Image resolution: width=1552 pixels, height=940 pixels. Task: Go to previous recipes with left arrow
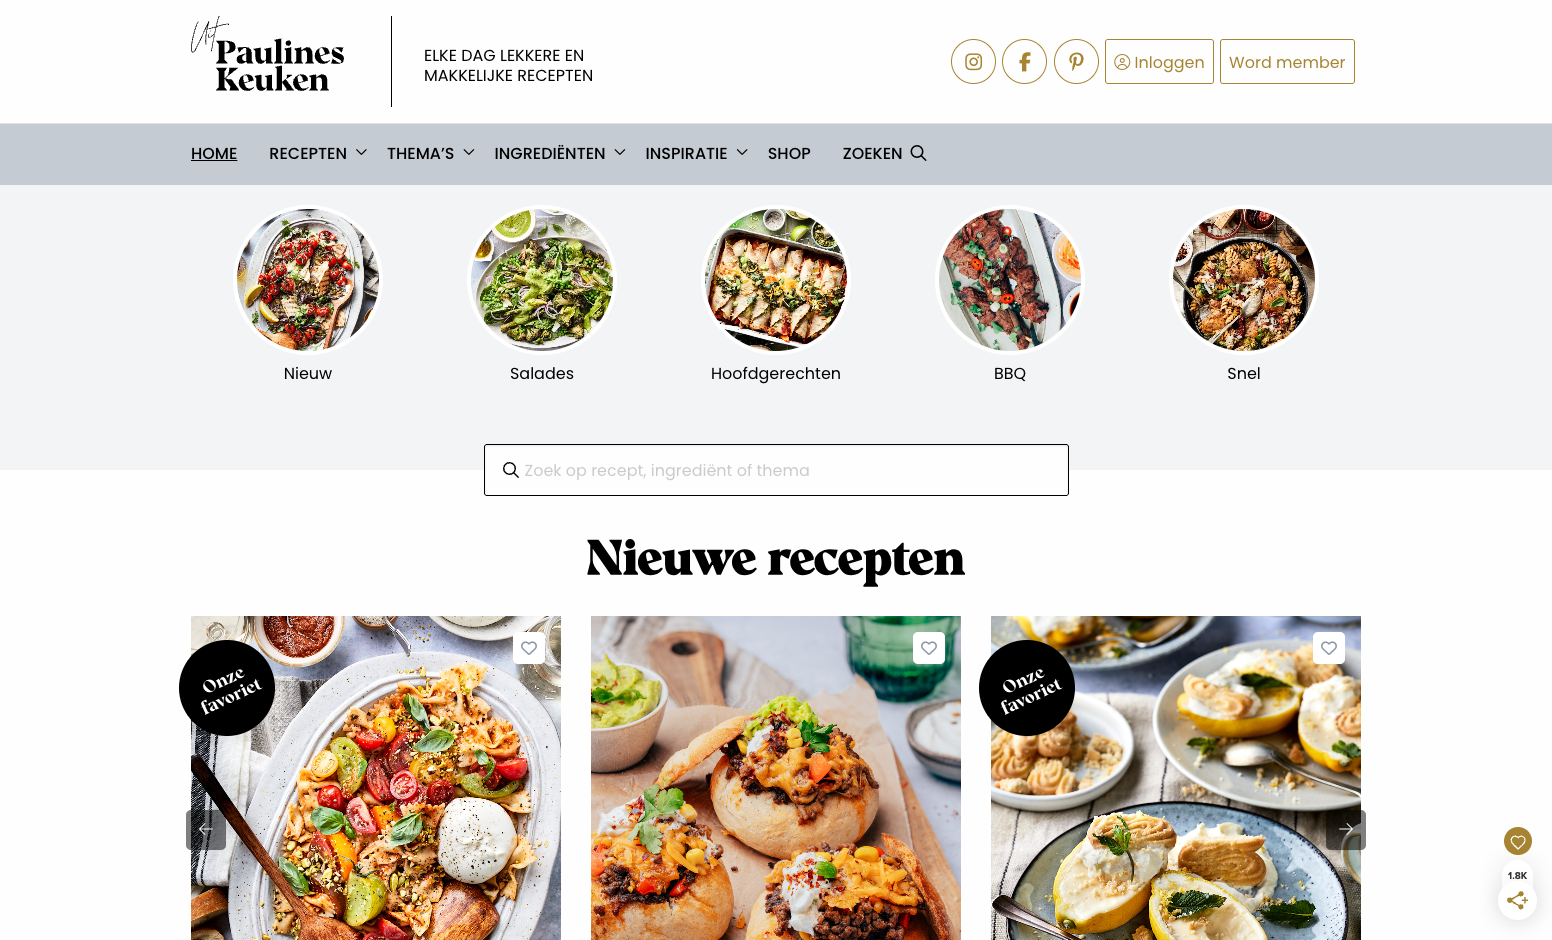[x=206, y=830]
